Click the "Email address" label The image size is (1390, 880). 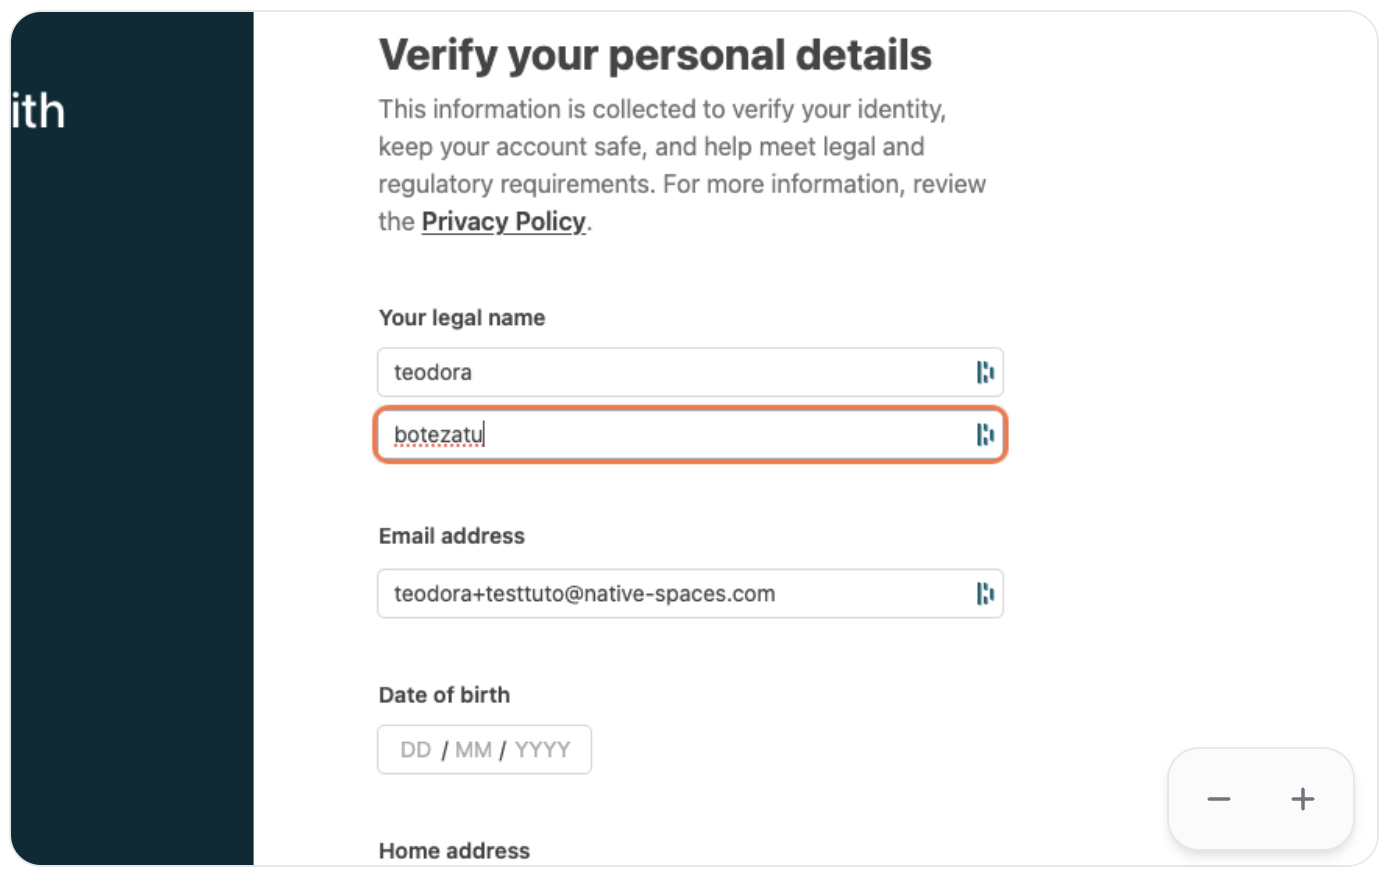451,536
